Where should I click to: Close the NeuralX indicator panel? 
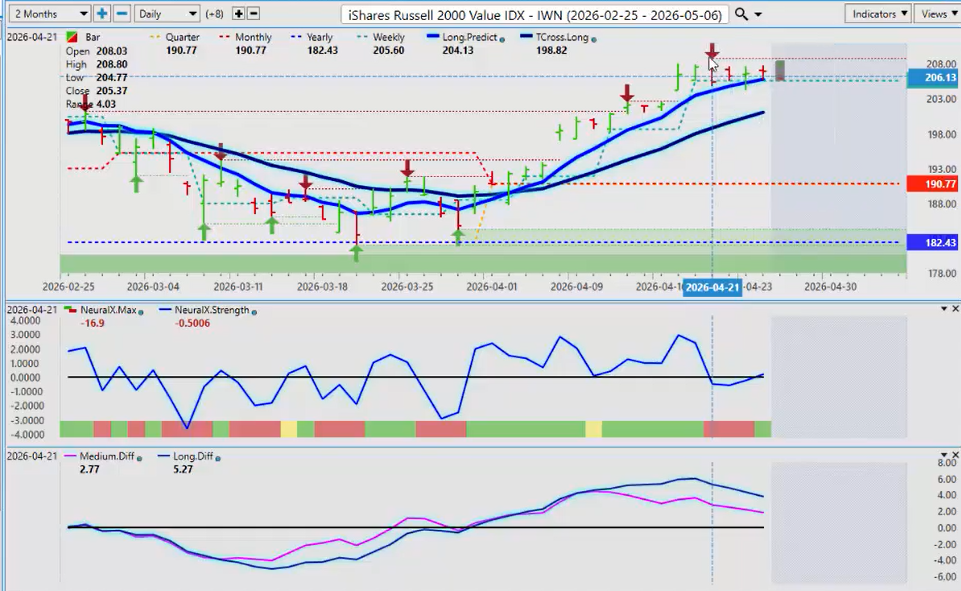click(x=955, y=309)
